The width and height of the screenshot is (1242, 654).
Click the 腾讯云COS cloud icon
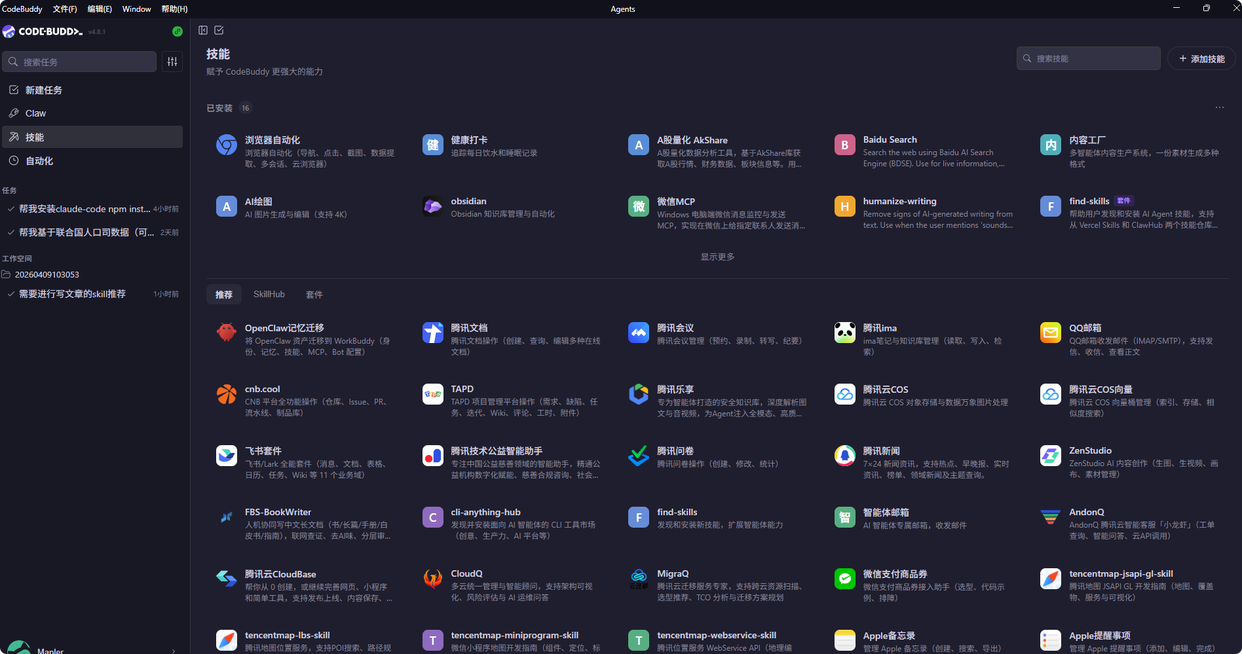pyautogui.click(x=845, y=394)
